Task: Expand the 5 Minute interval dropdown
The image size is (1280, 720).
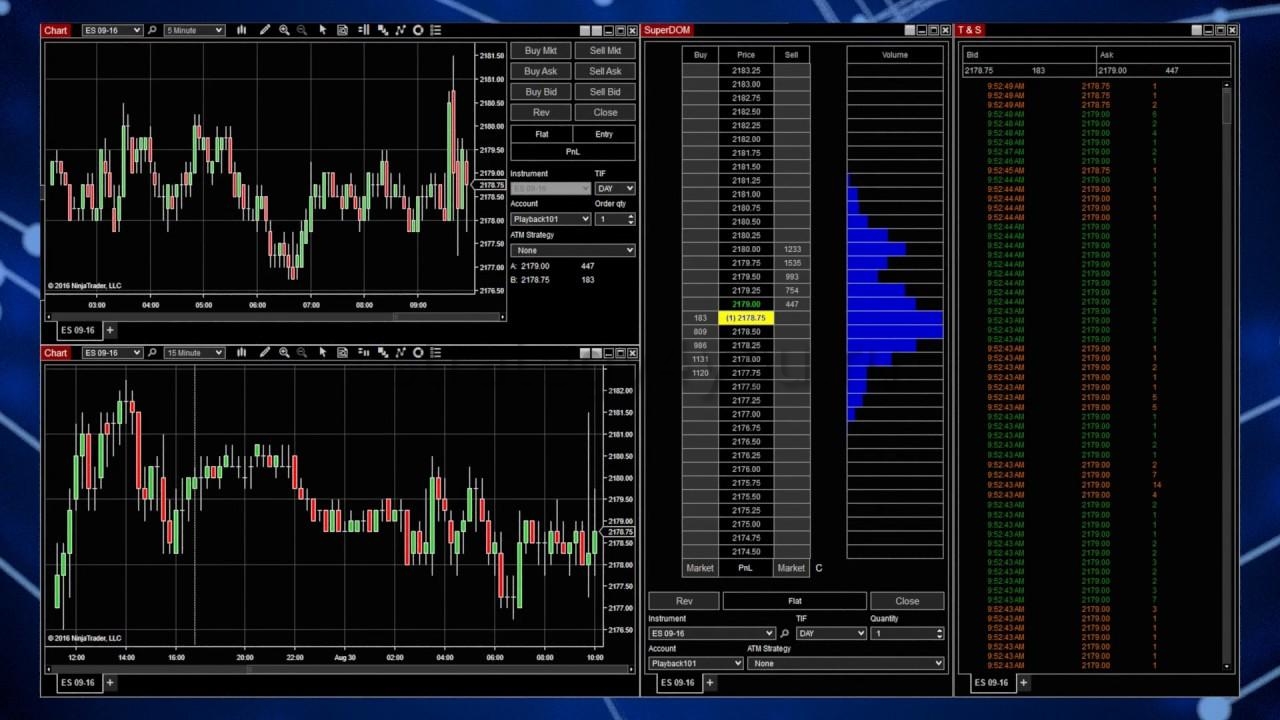Action: (194, 30)
